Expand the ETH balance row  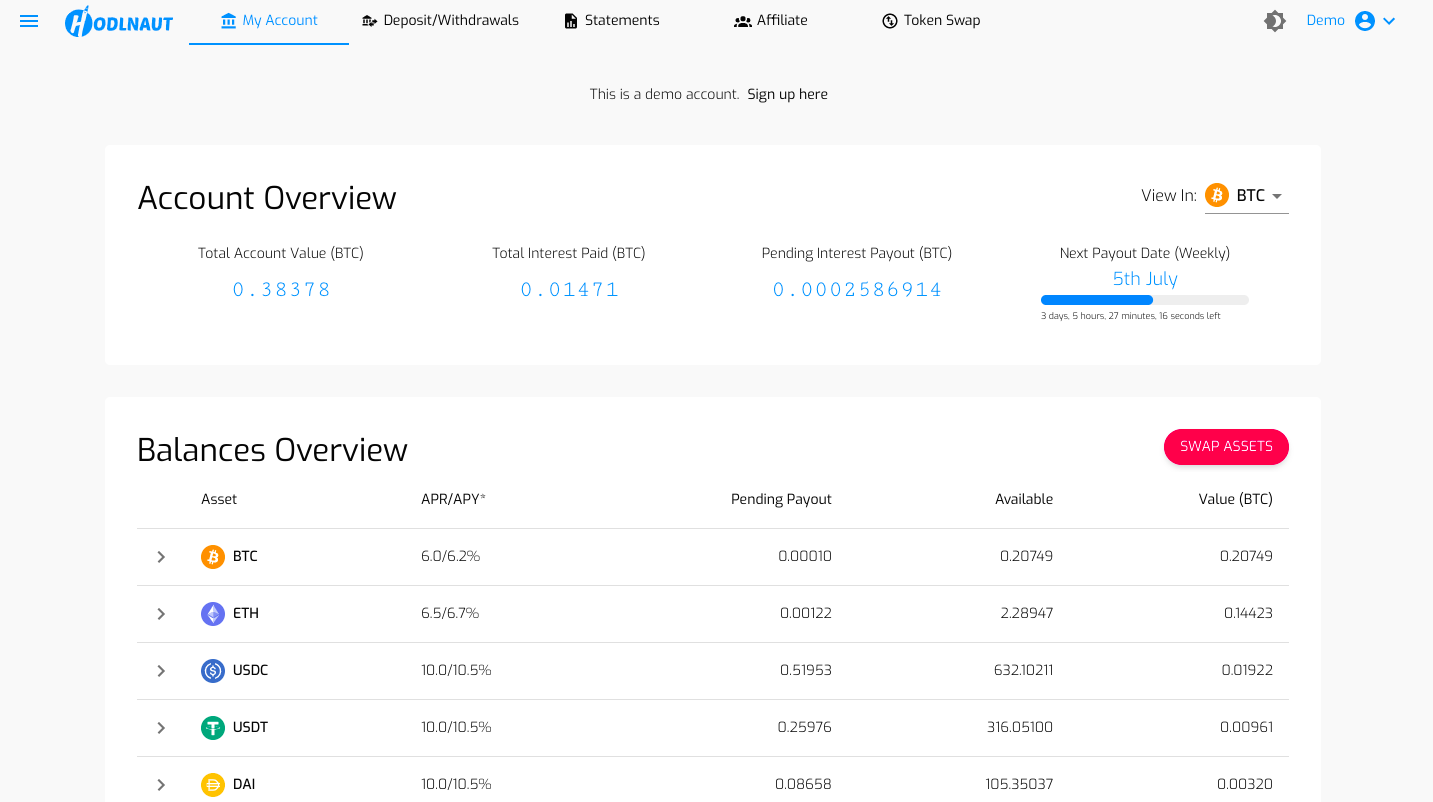click(x=161, y=614)
